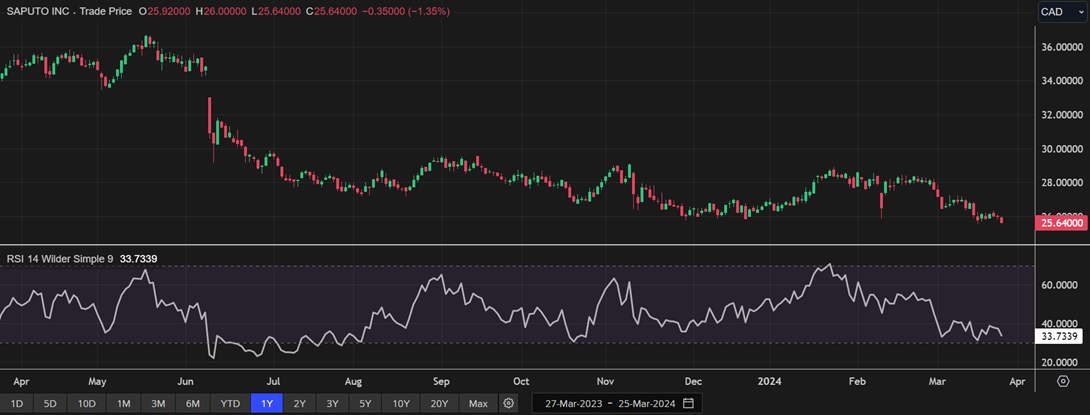This screenshot has height=415, width=1090.
Task: Click the SAPUTO INC Trade Price title
Action: coord(69,12)
